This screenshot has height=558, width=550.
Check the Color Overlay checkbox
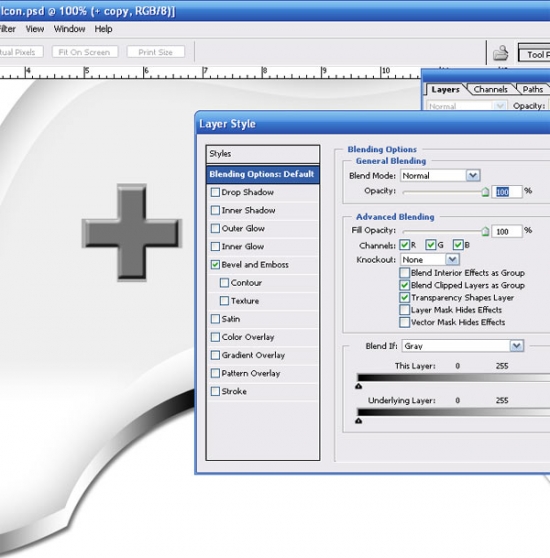coord(215,337)
